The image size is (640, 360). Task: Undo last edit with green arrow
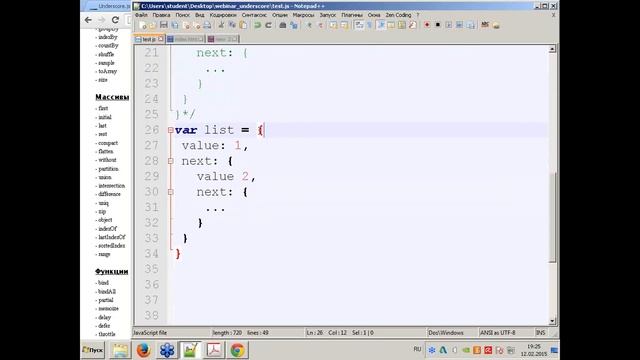(x=257, y=25)
